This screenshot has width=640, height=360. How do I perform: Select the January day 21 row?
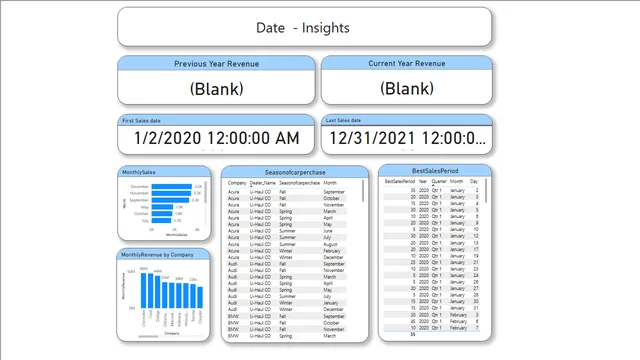[431, 262]
